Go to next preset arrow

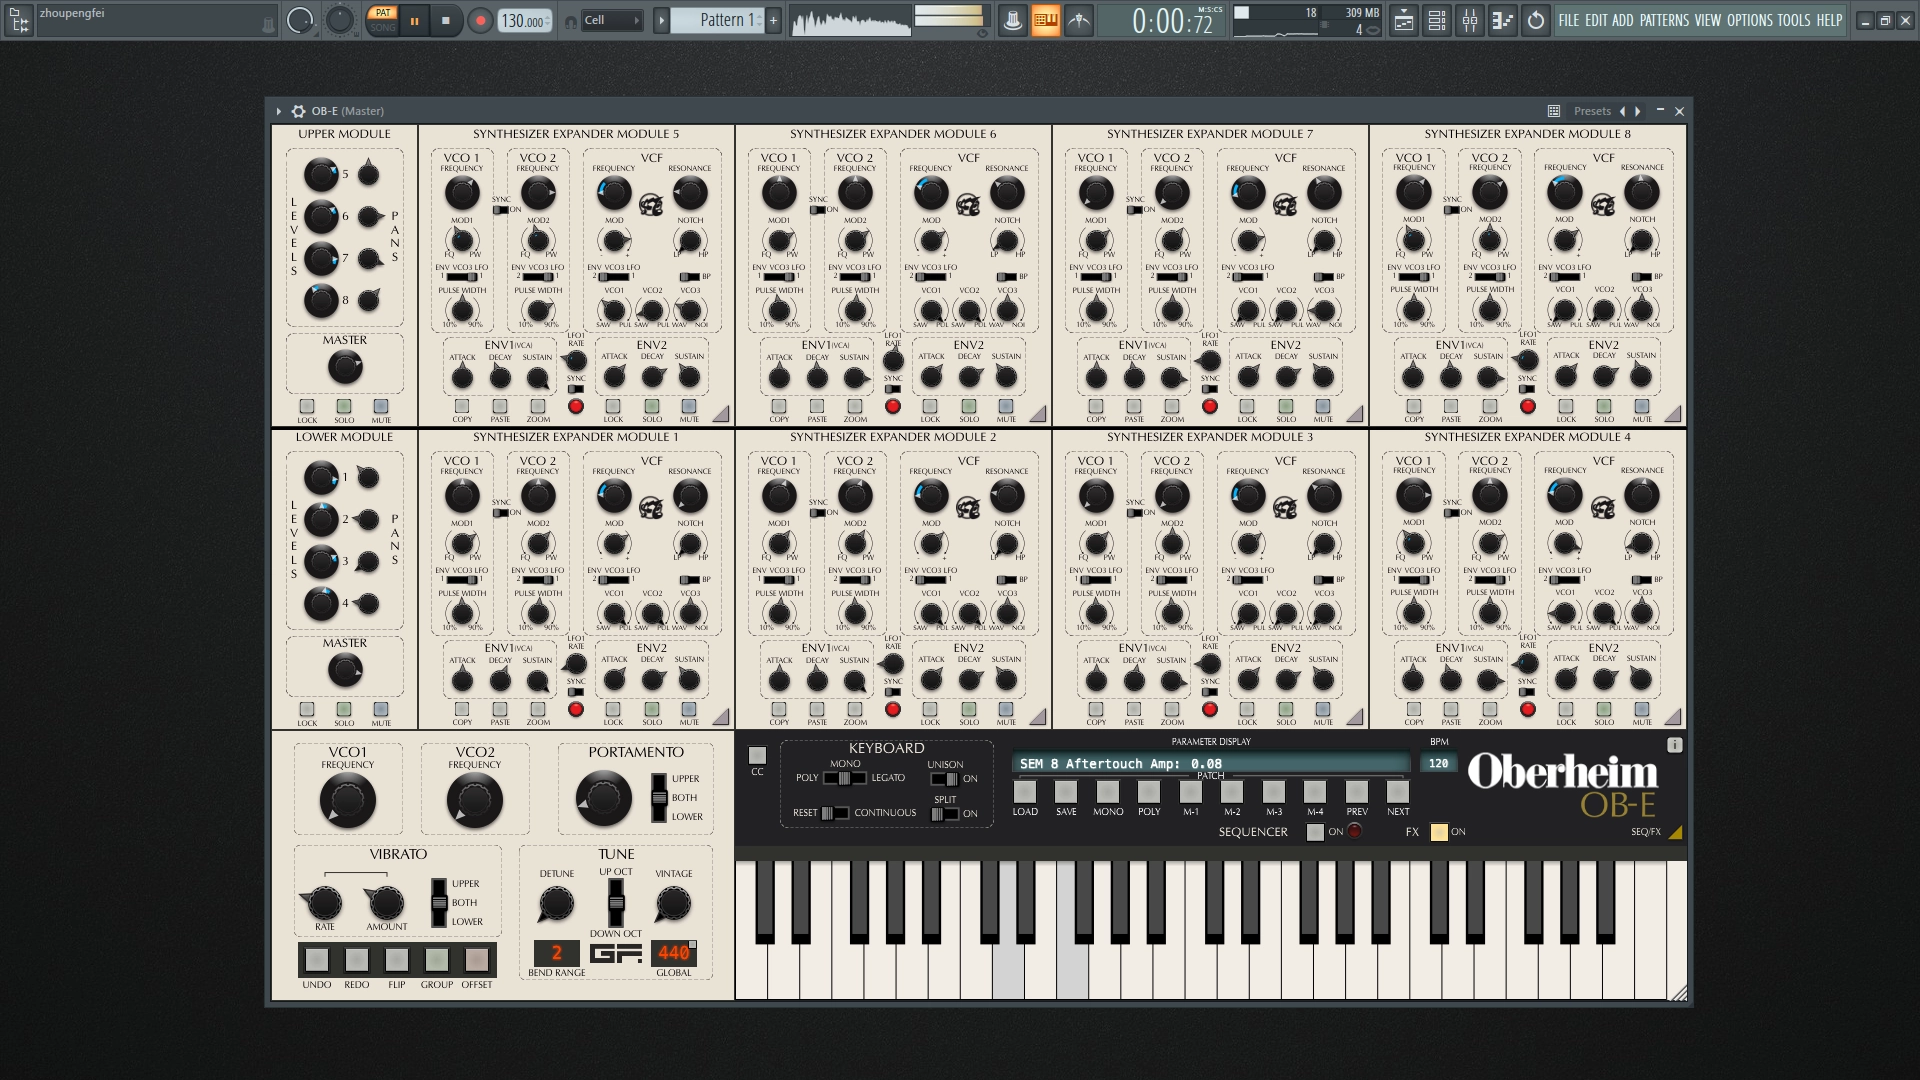tap(1637, 111)
